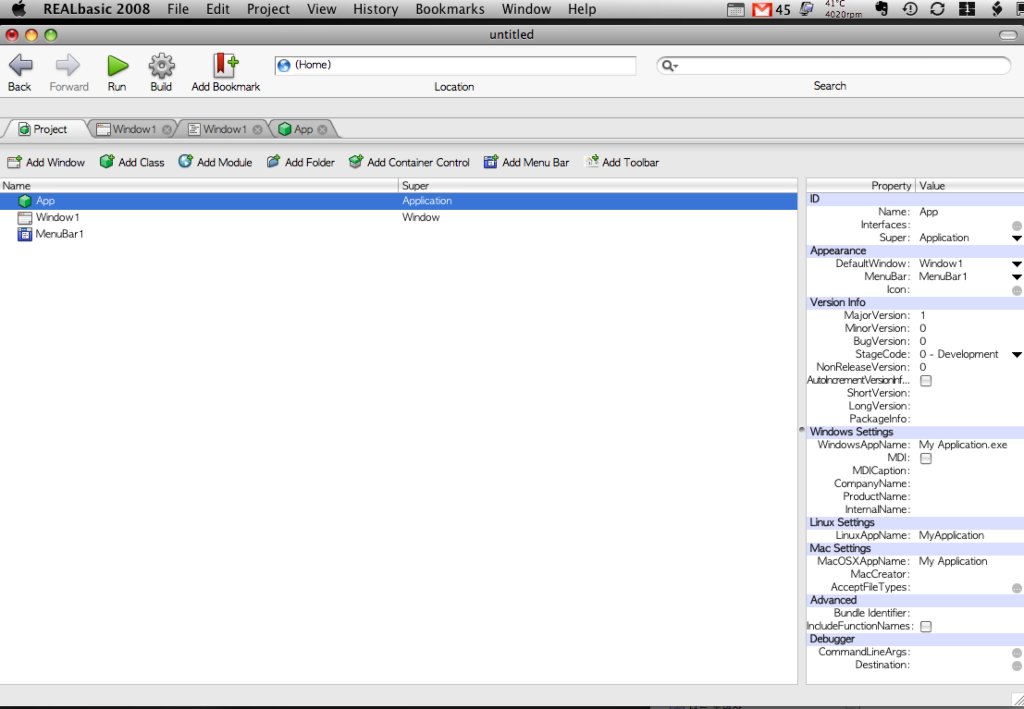The width and height of the screenshot is (1024, 709).
Task: Open the Gmail notifier in the menu bar
Action: pos(761,10)
